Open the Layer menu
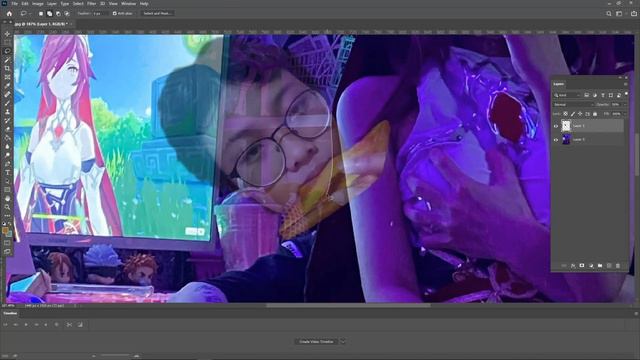 click(52, 4)
